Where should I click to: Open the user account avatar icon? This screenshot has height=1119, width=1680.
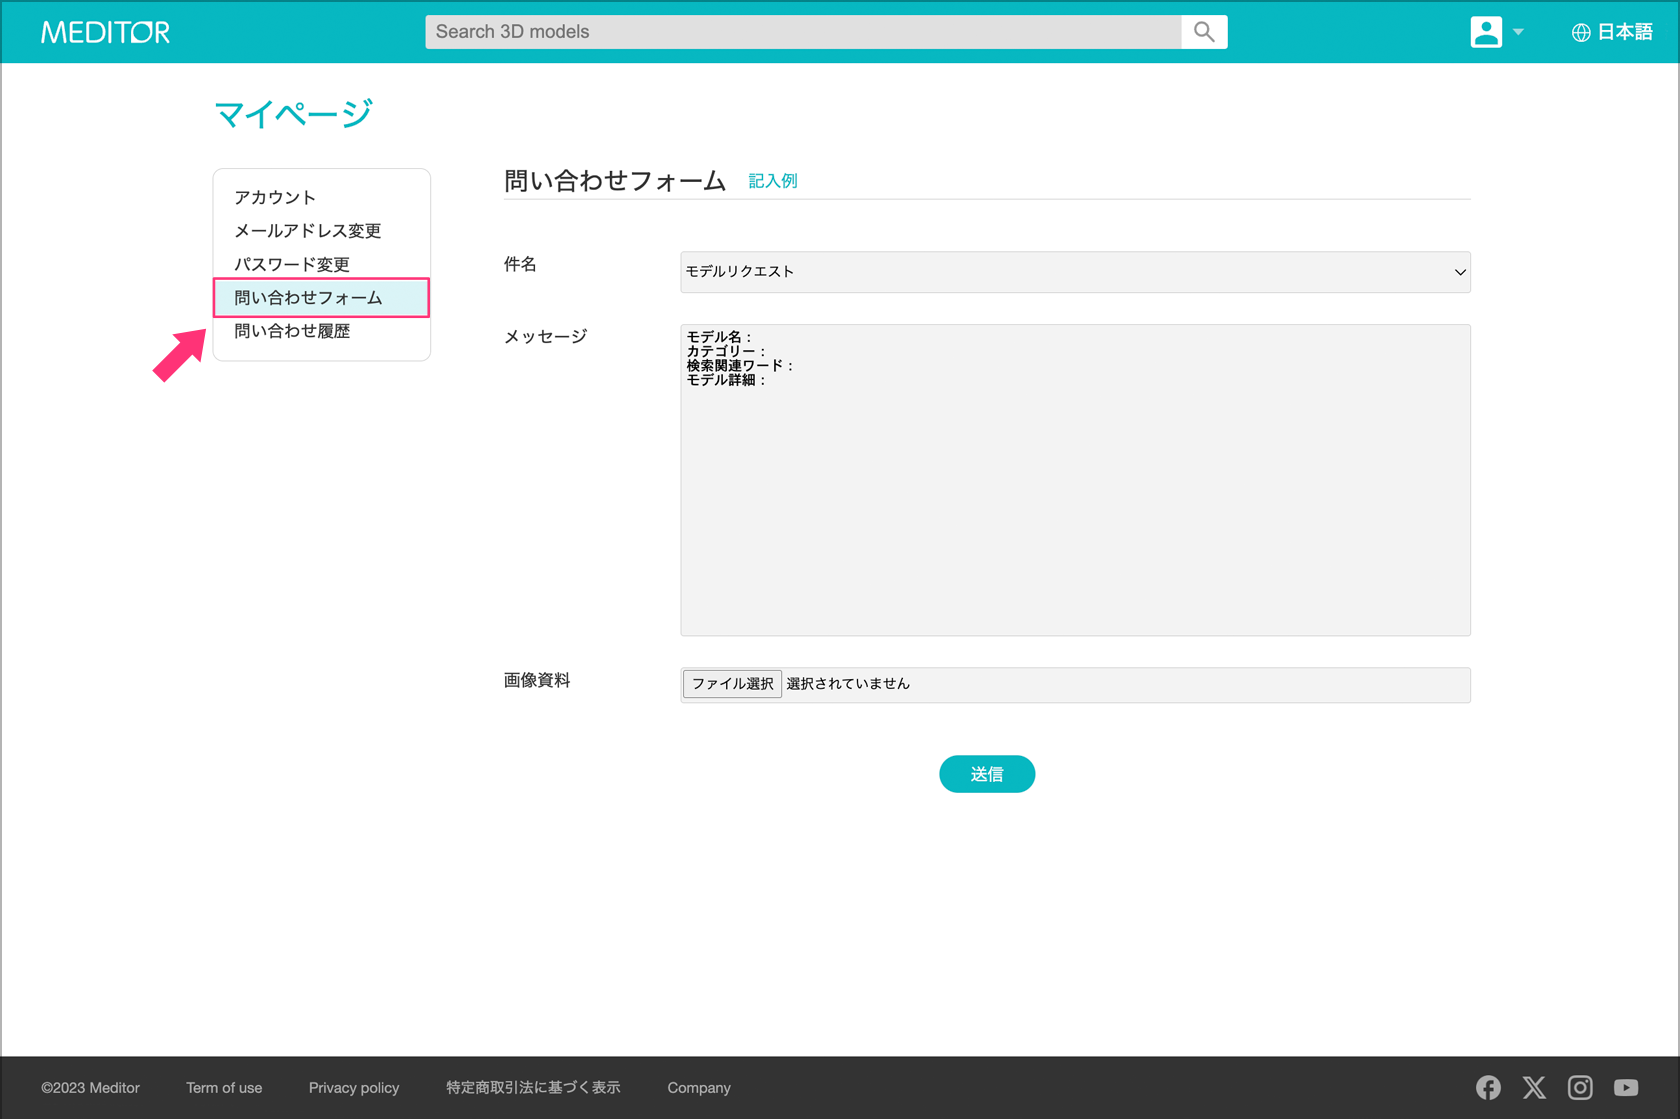point(1486,32)
